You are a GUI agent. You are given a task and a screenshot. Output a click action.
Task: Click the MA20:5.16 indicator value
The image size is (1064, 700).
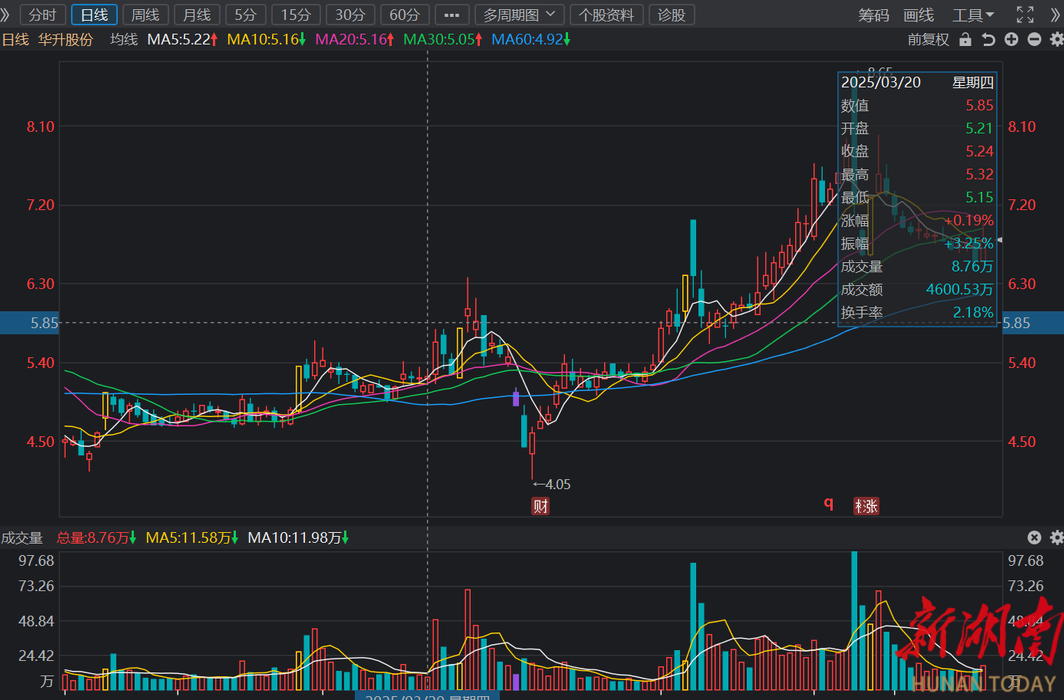[354, 39]
